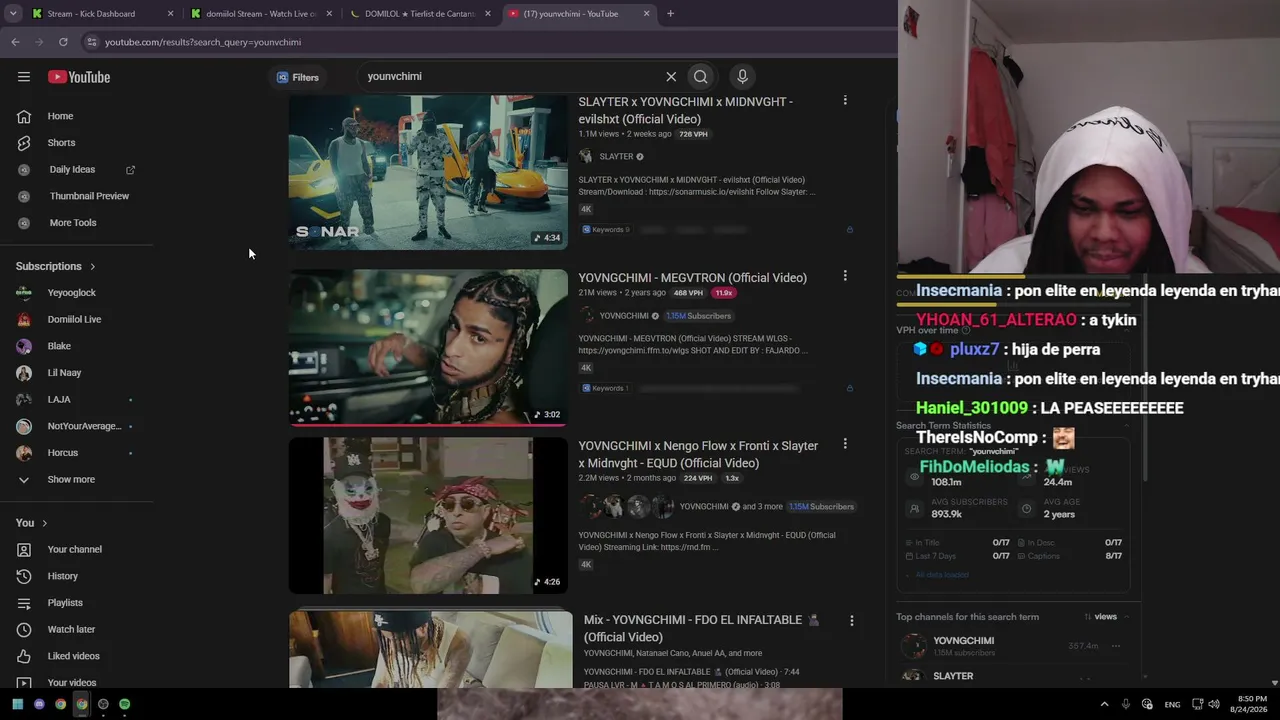Open Daily Ideas in the sidebar
Viewport: 1280px width, 720px height.
tap(72, 170)
